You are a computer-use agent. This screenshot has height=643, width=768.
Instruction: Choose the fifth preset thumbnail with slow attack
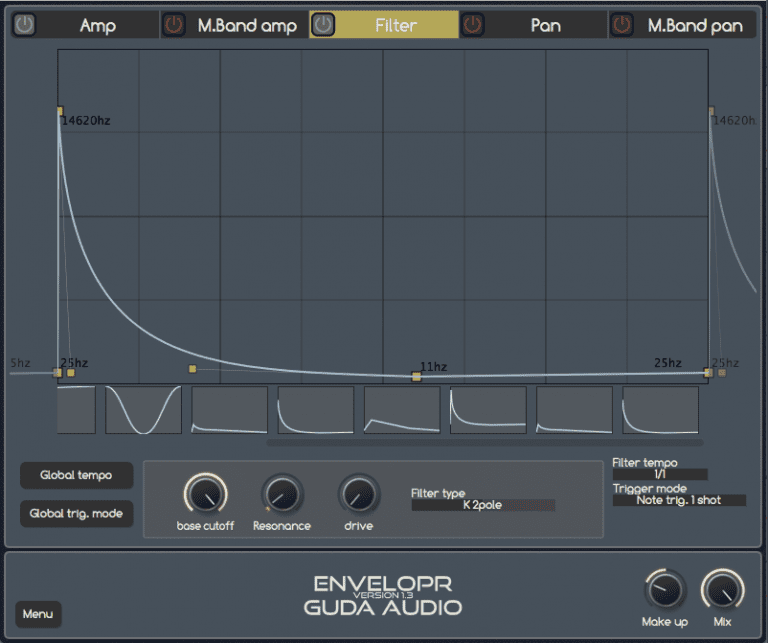(x=402, y=410)
